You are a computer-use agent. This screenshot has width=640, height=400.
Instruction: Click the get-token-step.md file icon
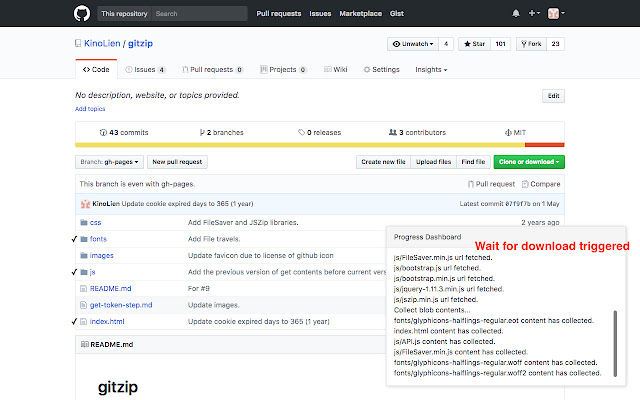tap(83, 304)
